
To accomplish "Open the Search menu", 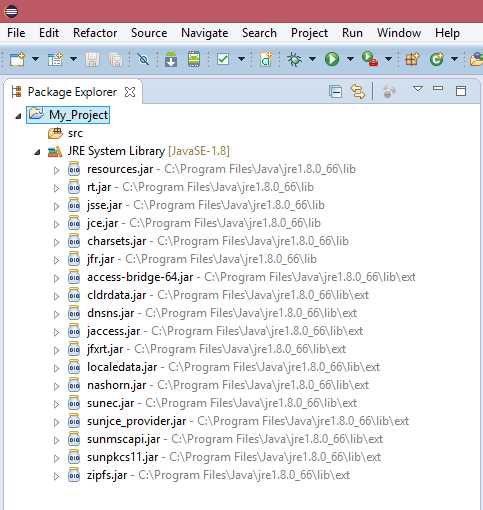I will (x=259, y=33).
